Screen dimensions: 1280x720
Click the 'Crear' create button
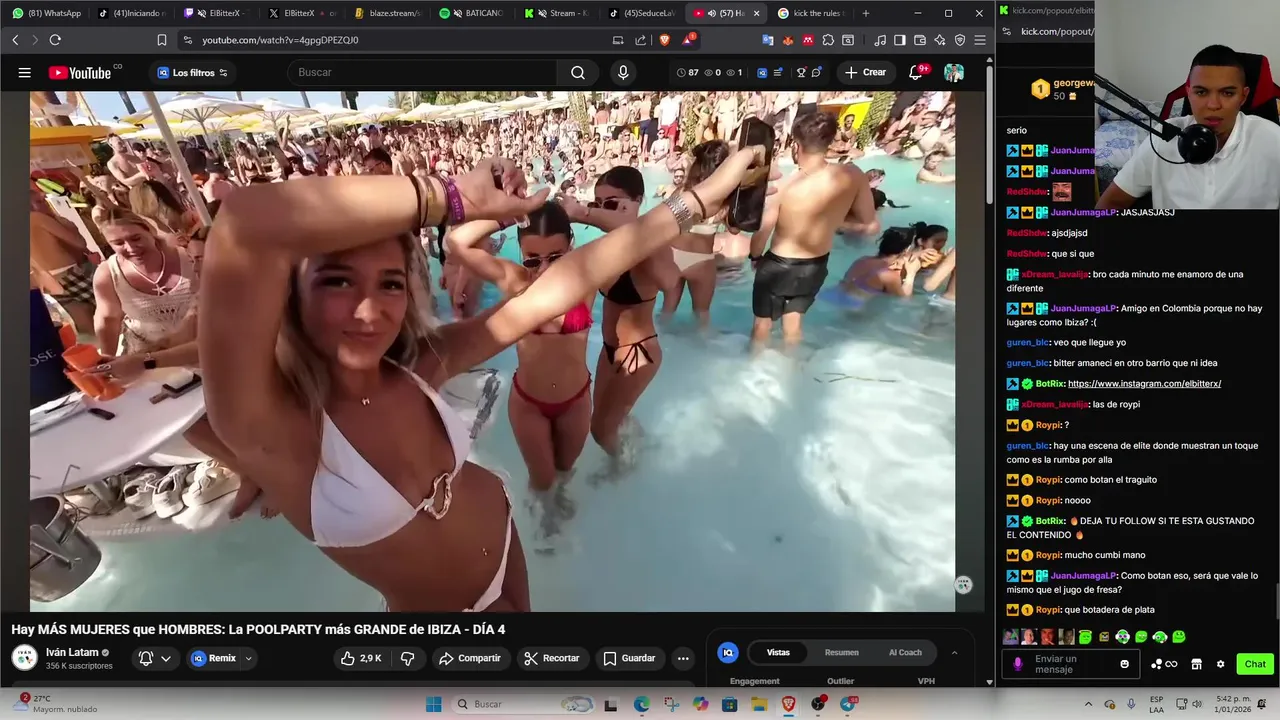865,72
